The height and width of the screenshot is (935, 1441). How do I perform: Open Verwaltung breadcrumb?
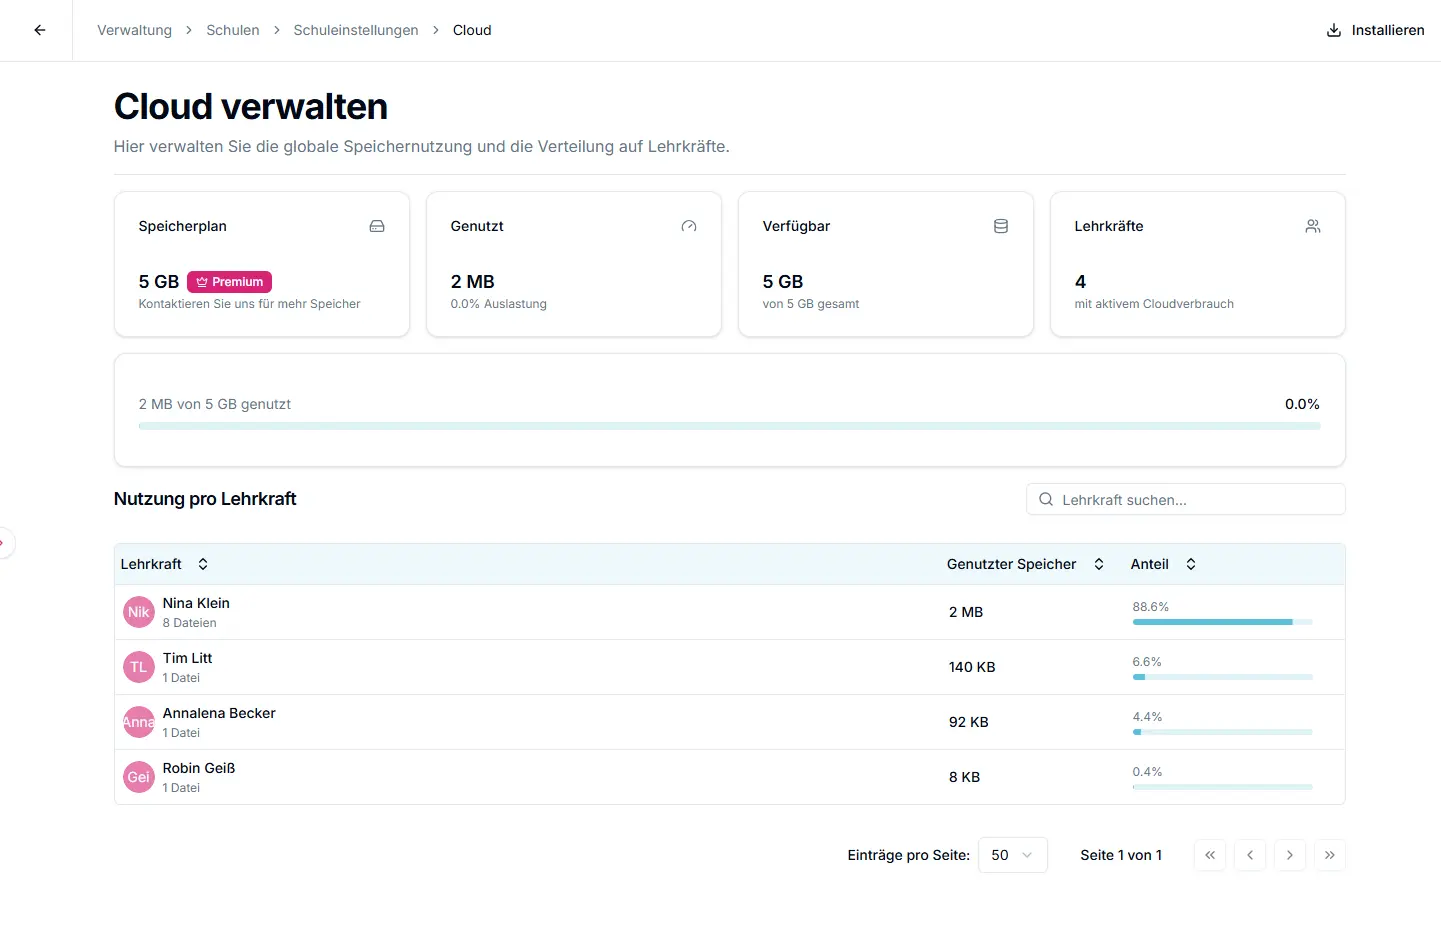(134, 30)
